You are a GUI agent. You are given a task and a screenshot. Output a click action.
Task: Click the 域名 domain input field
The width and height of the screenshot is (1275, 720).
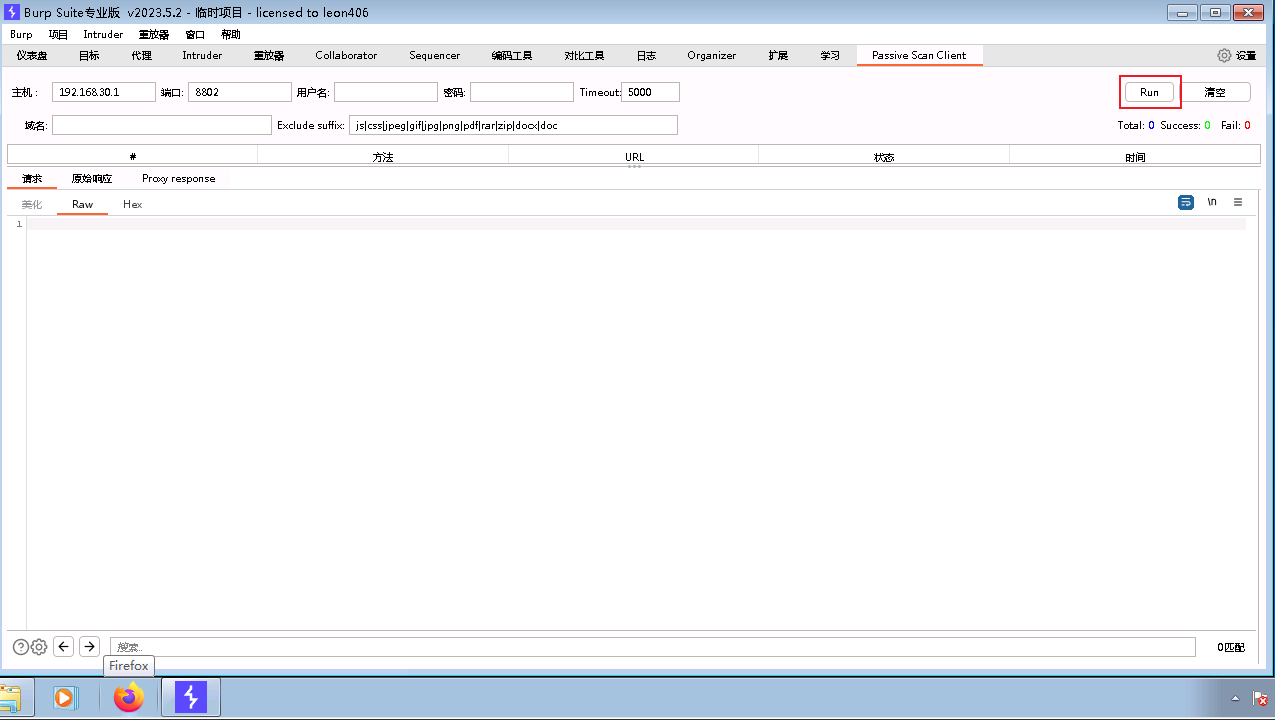click(162, 125)
